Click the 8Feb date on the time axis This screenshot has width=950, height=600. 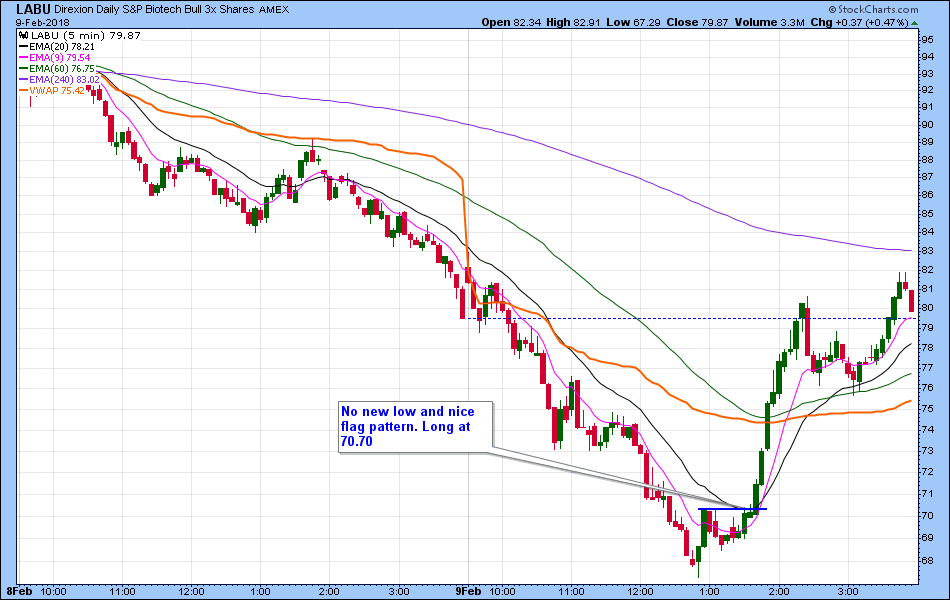tap(19, 591)
